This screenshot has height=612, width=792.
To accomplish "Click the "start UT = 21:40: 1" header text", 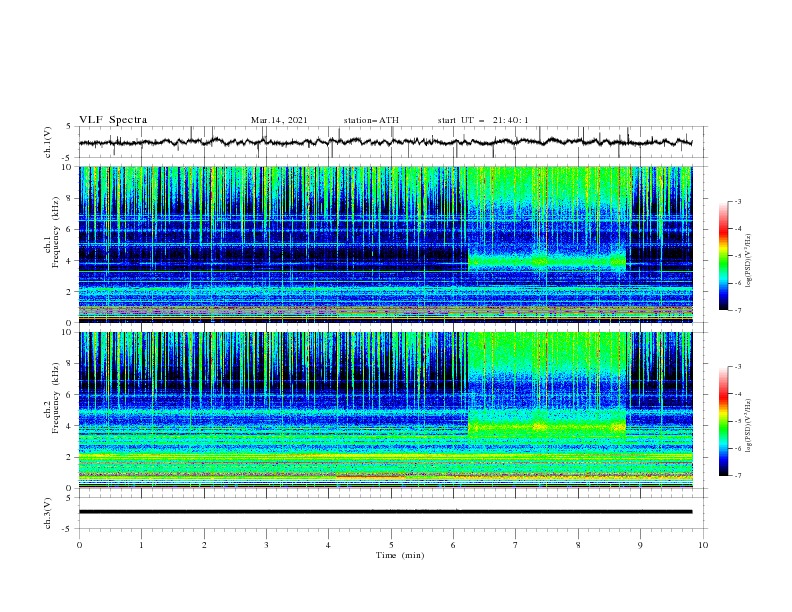I will point(483,120).
